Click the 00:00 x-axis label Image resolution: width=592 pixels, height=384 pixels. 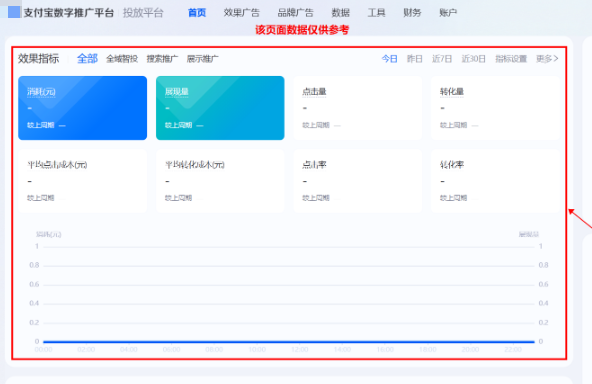pos(43,350)
